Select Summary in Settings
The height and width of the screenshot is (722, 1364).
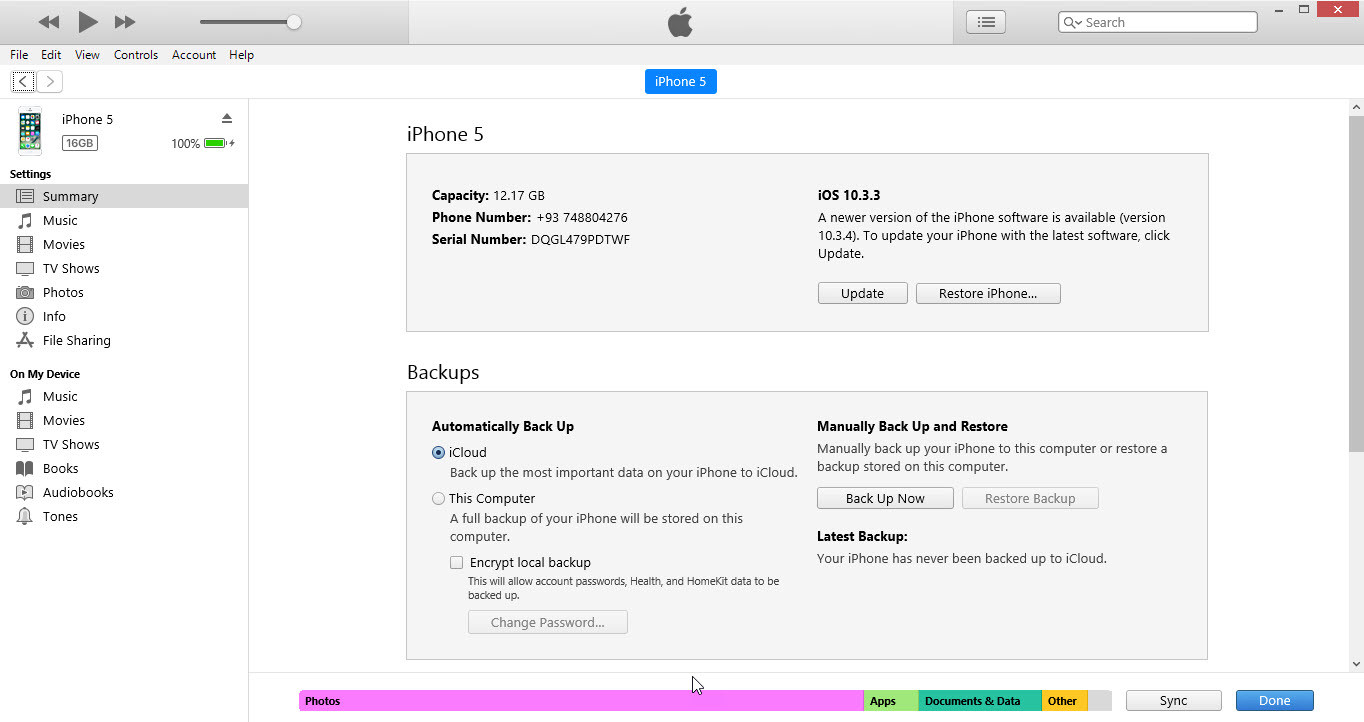tap(124, 196)
